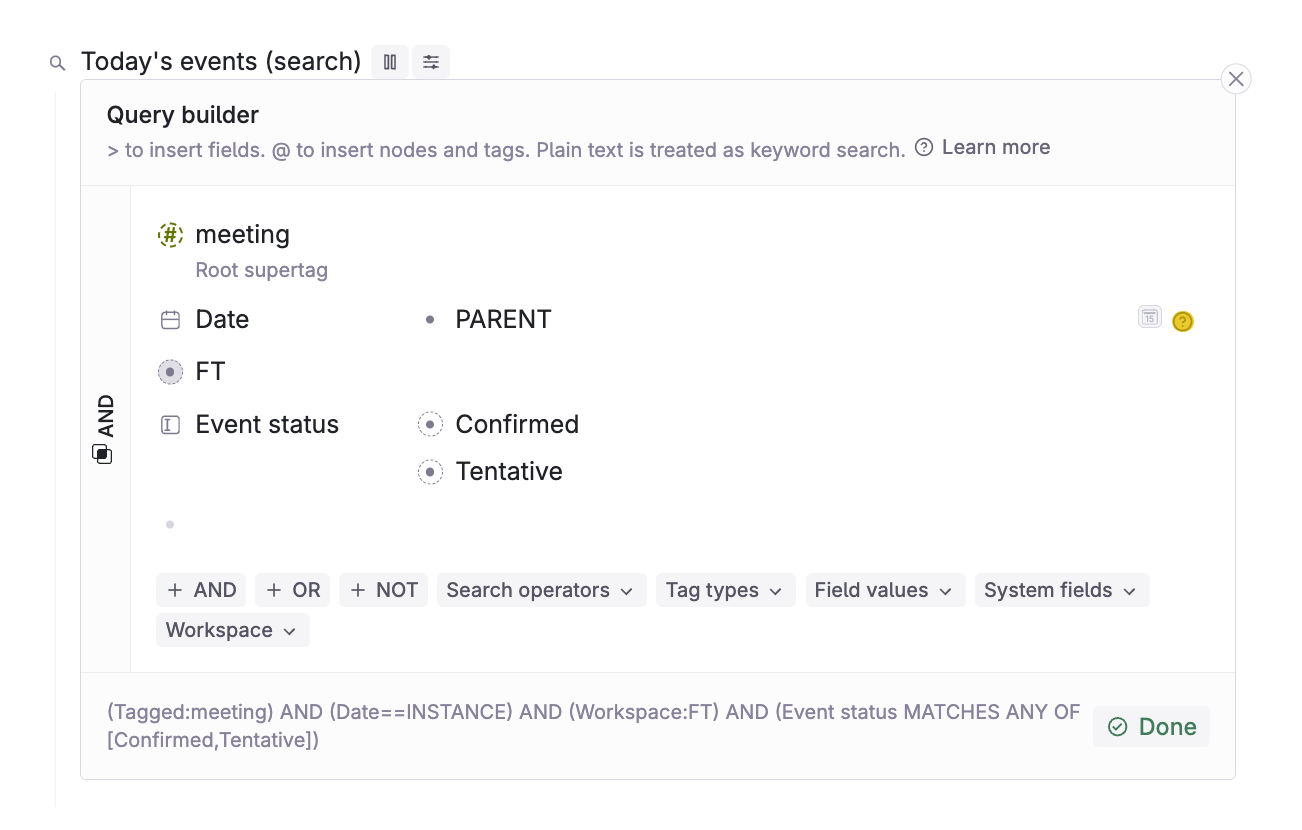
Task: Click the columns view icon next to title
Action: 390,62
